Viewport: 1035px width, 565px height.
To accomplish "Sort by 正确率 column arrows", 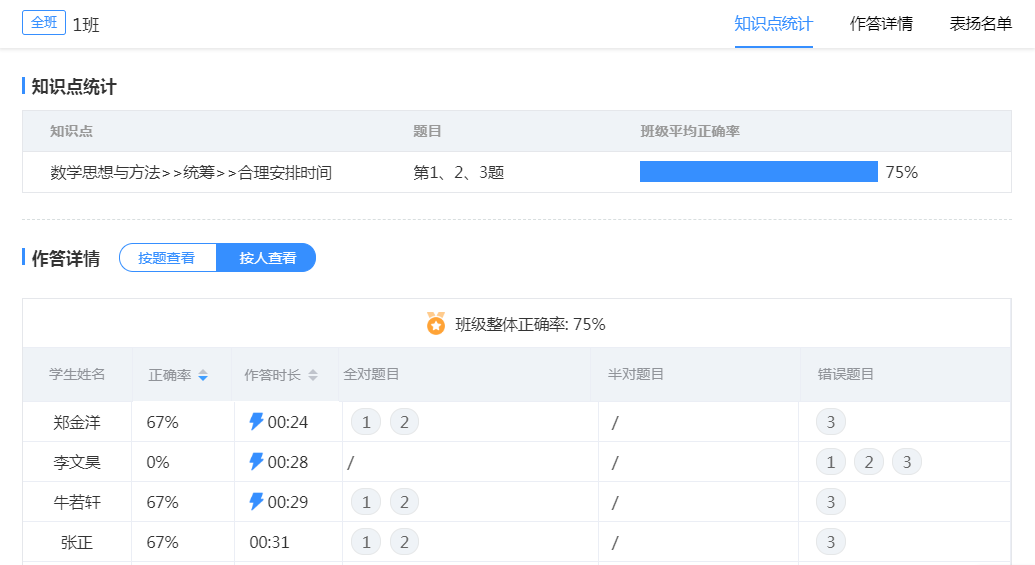I will (x=203, y=375).
